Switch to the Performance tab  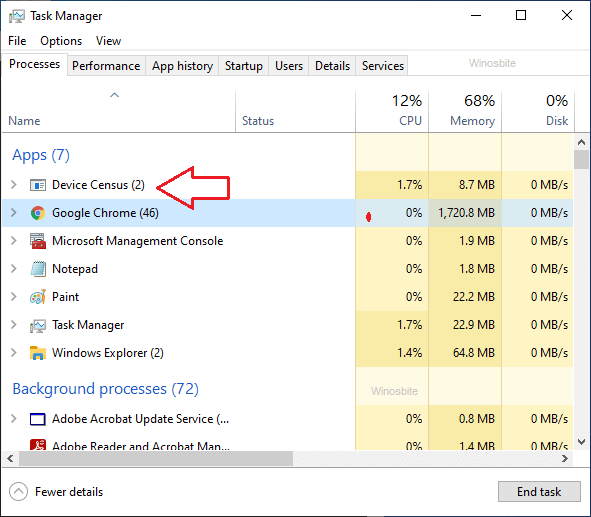point(106,66)
